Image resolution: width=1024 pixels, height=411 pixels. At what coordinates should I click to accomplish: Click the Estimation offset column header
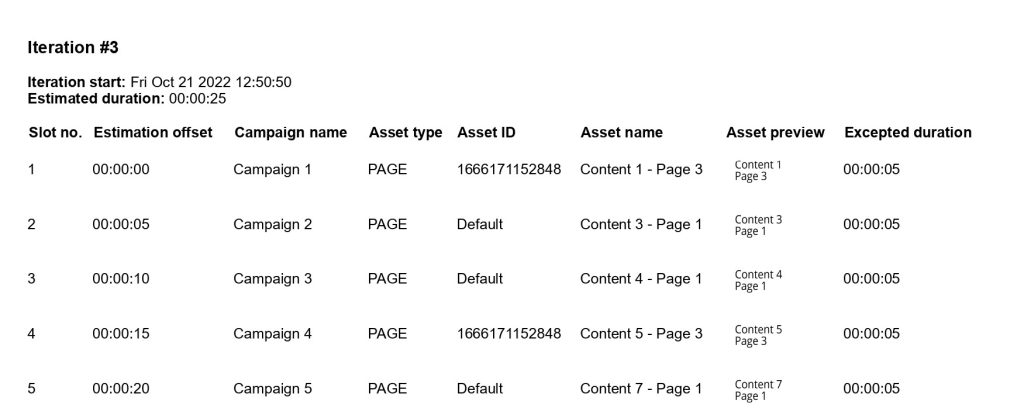153,133
